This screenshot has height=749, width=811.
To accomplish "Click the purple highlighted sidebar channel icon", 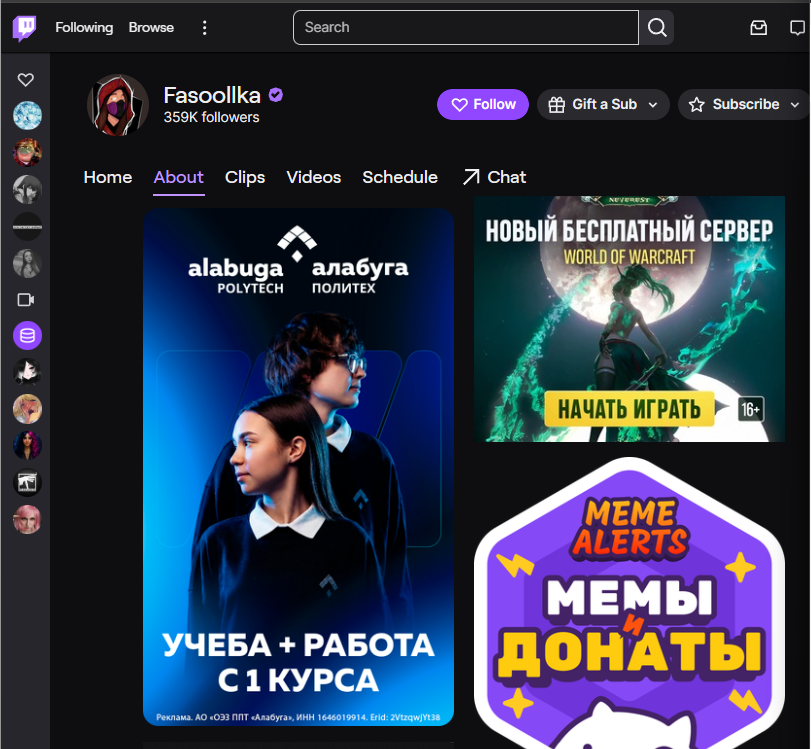I will pyautogui.click(x=27, y=336).
